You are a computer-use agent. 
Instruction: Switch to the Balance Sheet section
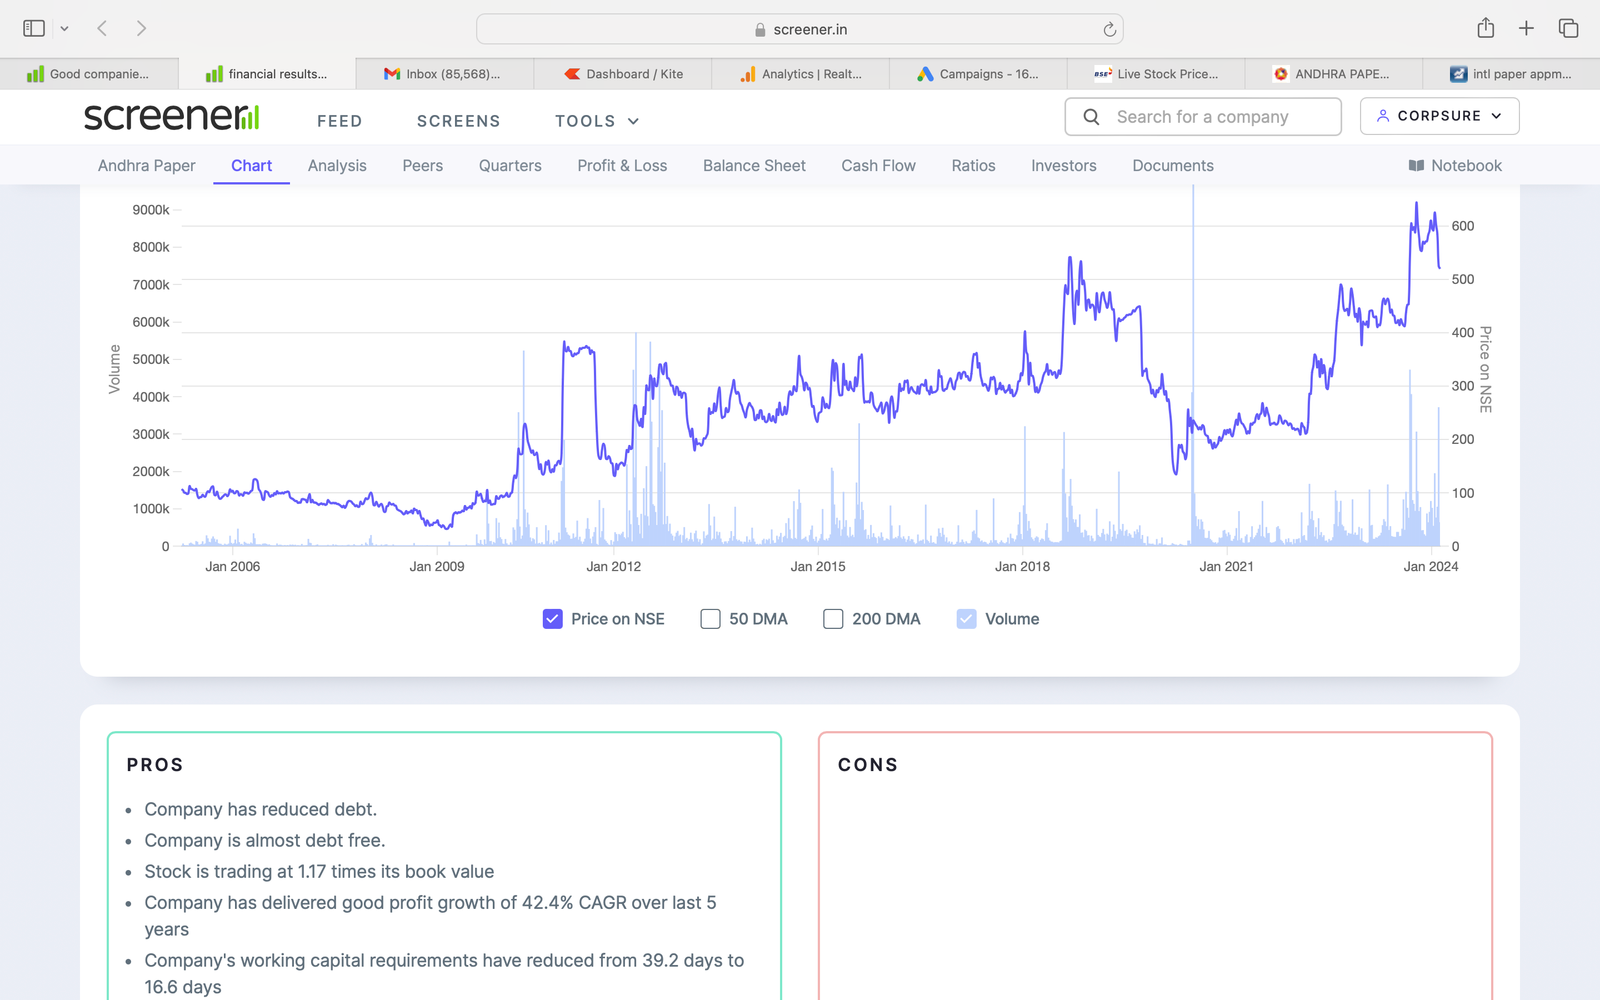coord(754,166)
